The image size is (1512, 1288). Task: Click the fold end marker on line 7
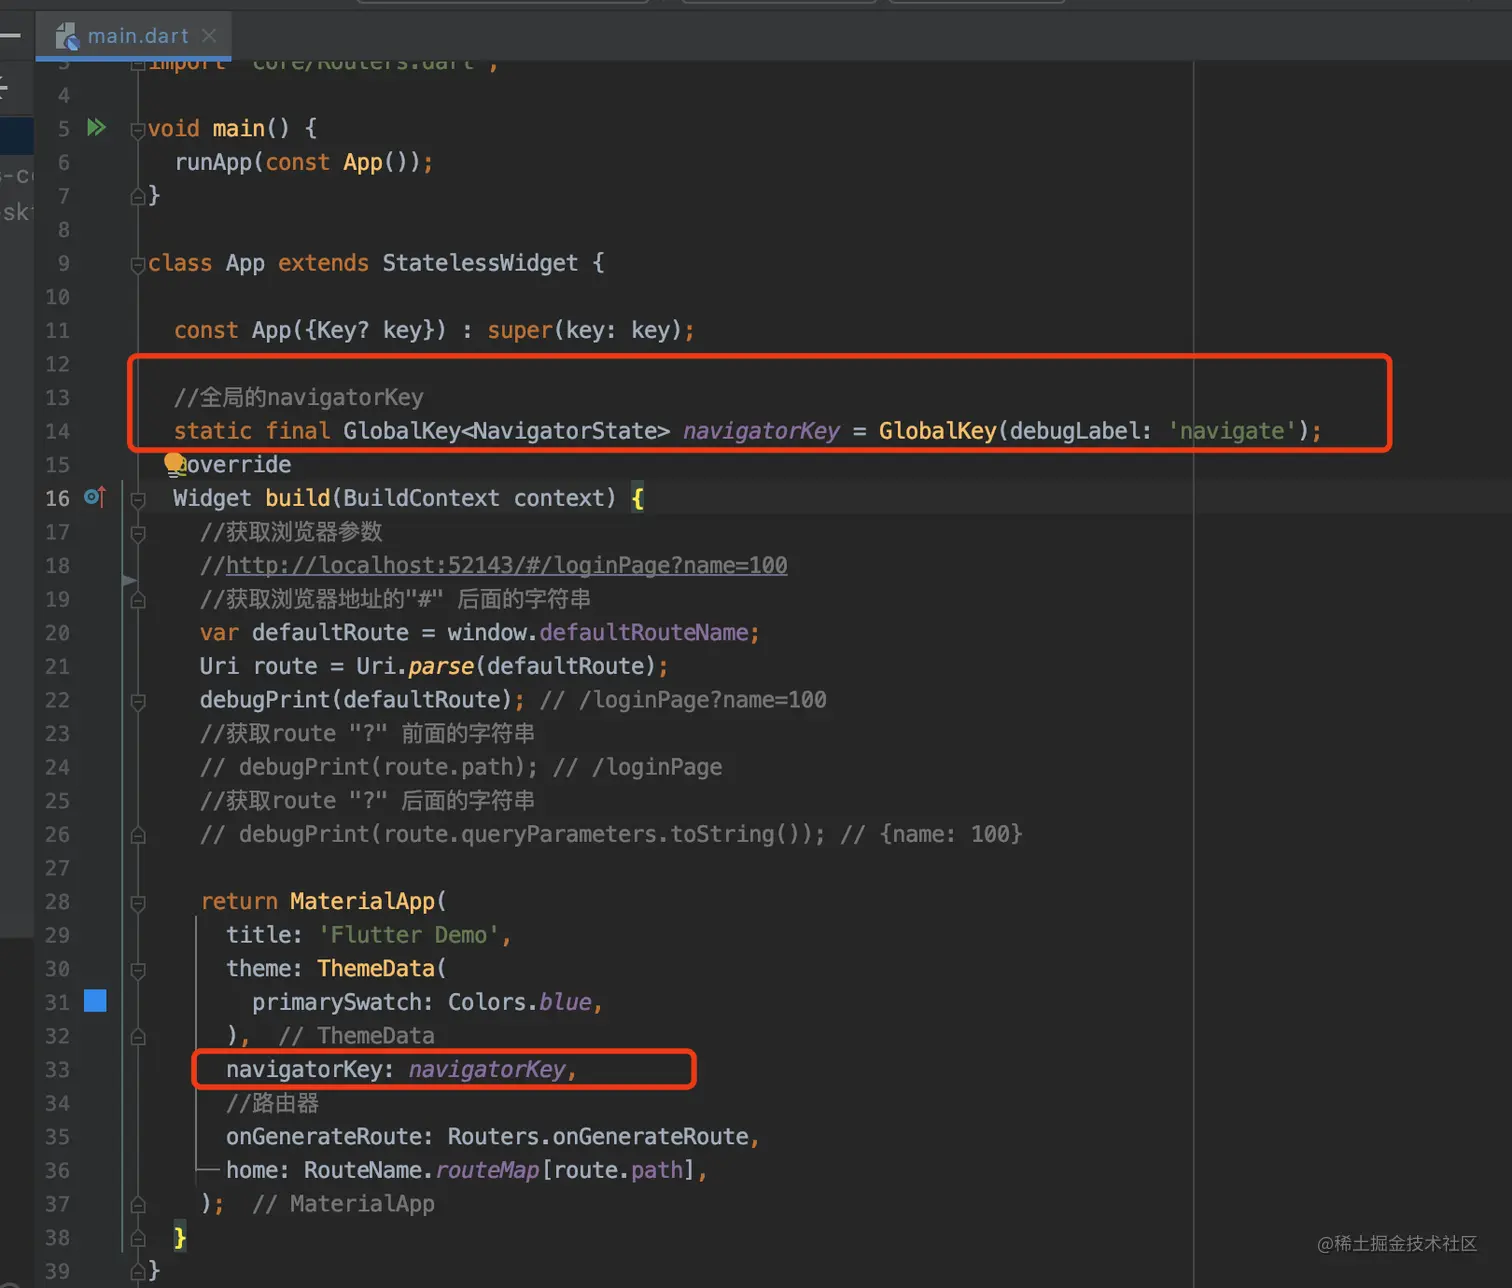pos(138,196)
